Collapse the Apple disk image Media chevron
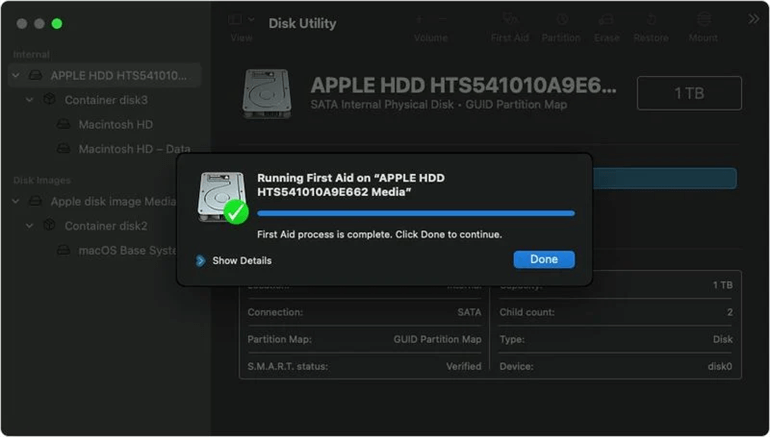 pos(16,201)
